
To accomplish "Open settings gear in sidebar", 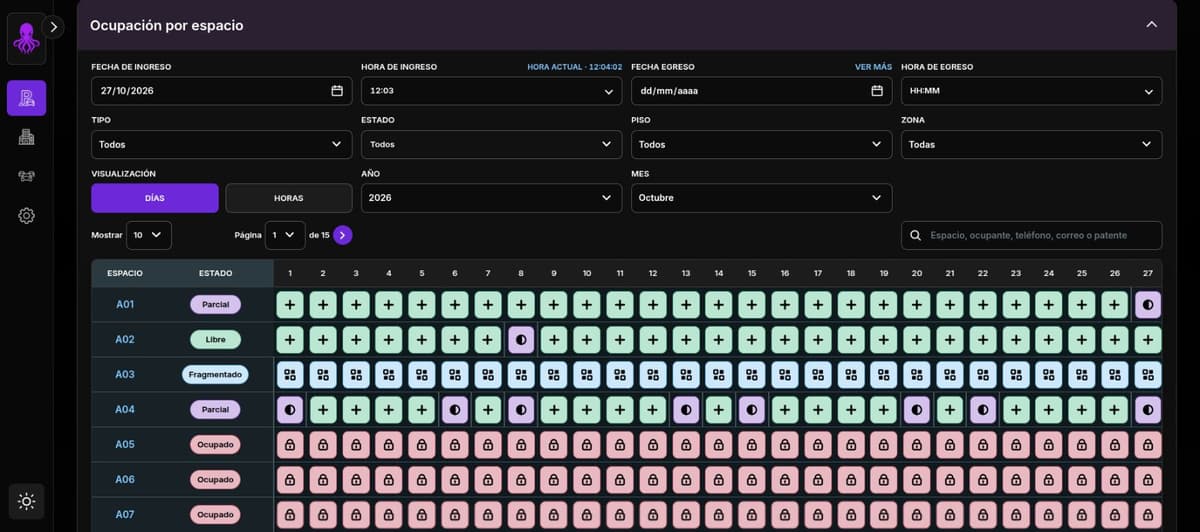I will tap(26, 215).
